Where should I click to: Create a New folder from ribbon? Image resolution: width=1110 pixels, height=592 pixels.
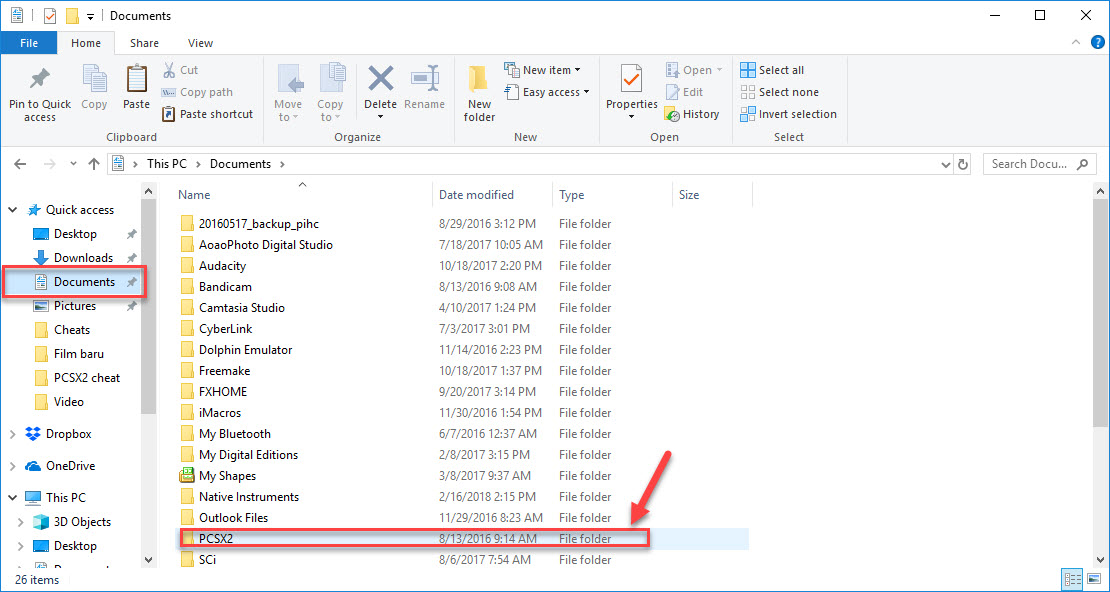click(x=479, y=93)
